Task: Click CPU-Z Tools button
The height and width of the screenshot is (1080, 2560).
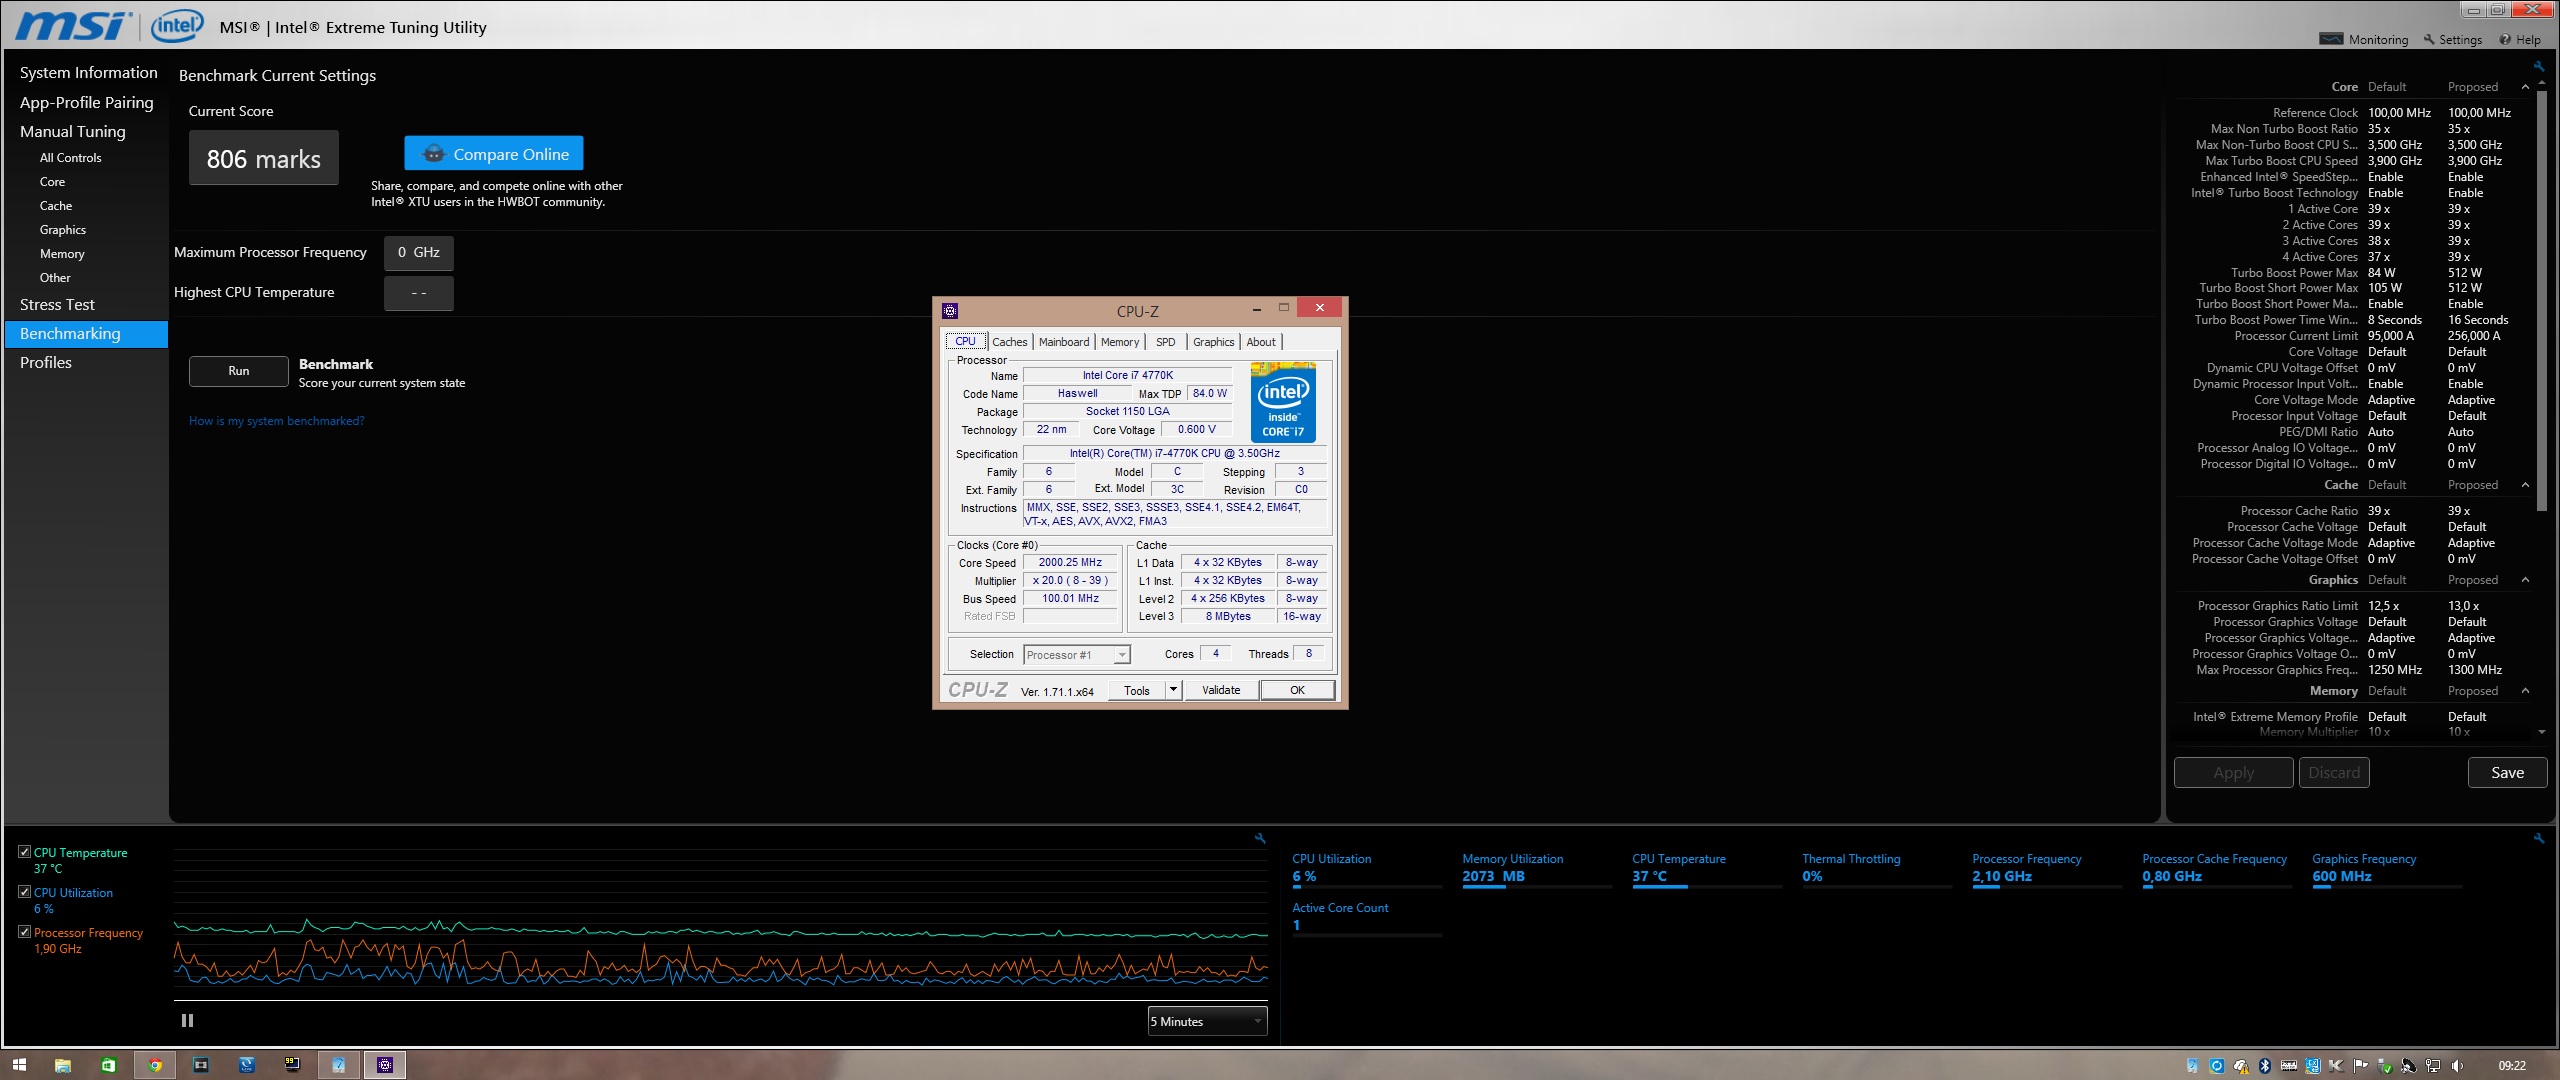Action: coord(1137,690)
